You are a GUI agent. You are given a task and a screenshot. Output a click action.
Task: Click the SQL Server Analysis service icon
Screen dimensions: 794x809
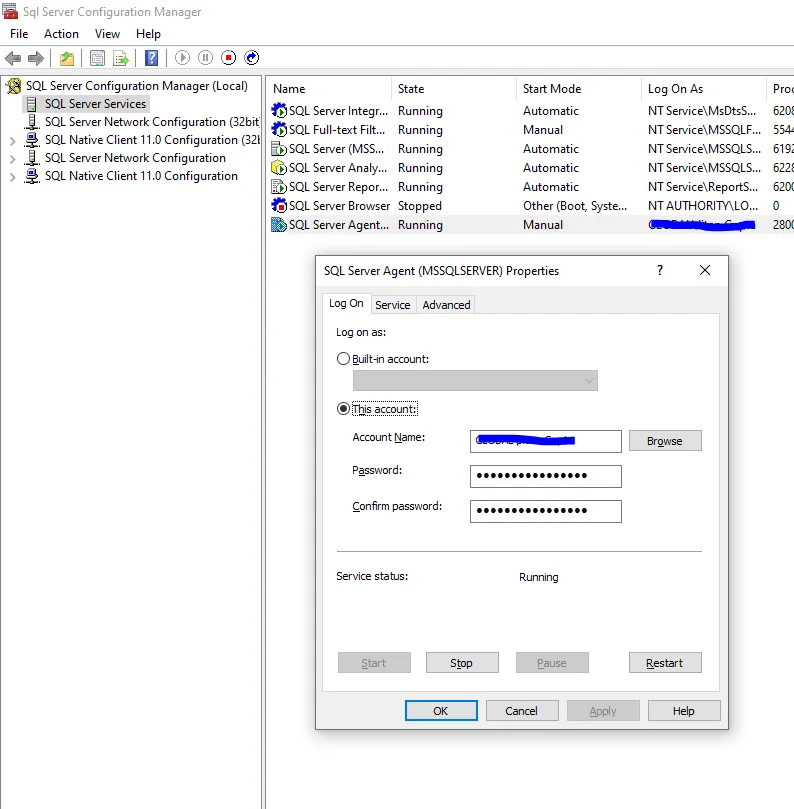[279, 168]
